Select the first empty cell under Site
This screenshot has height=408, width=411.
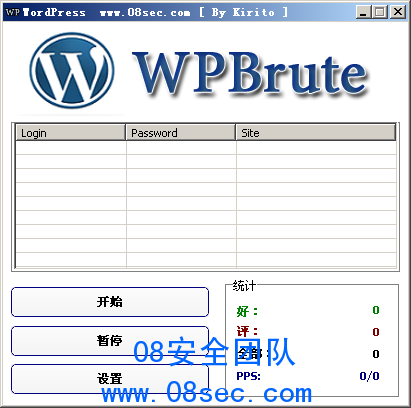point(316,148)
